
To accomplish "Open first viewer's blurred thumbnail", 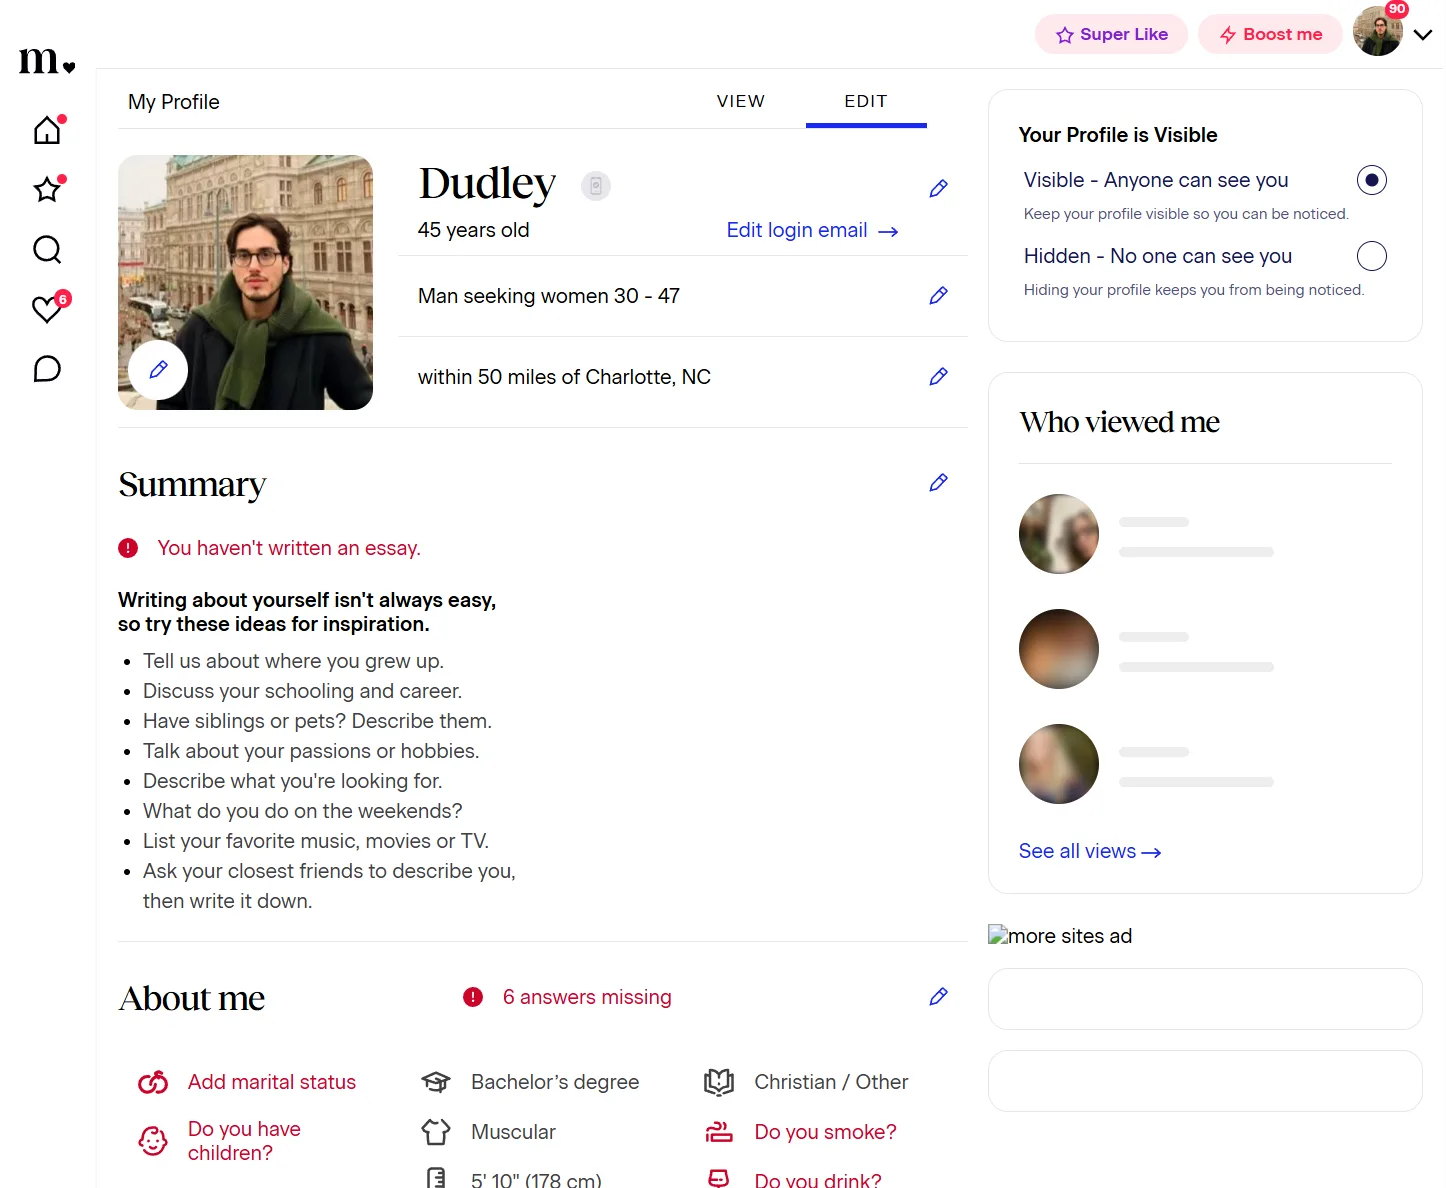I will [x=1059, y=534].
